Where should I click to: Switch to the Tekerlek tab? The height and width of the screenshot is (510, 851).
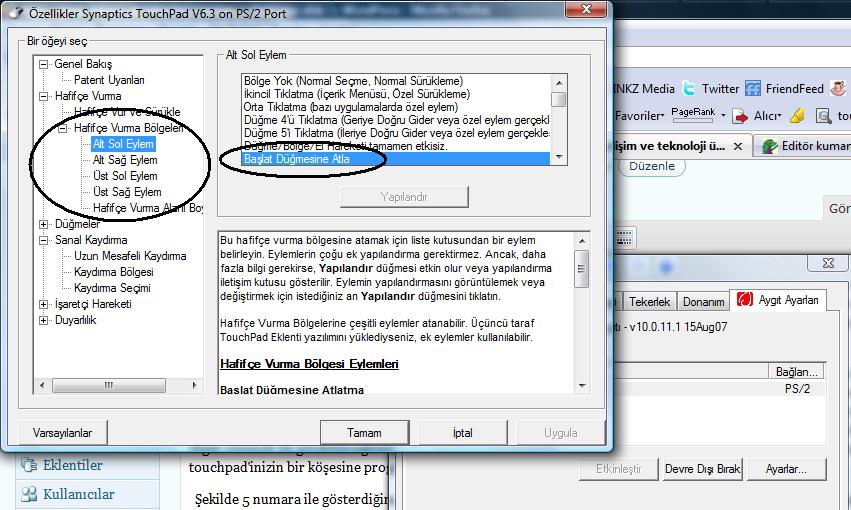(x=652, y=302)
